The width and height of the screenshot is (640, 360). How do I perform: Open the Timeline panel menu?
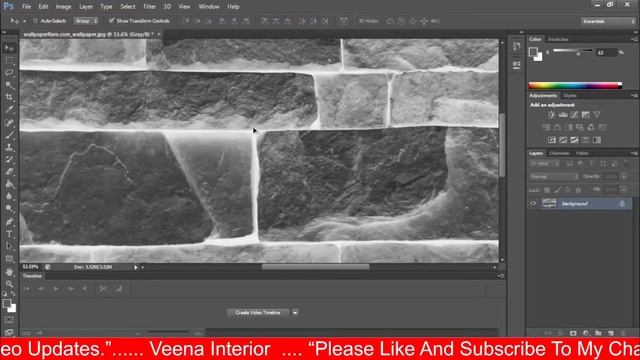click(501, 276)
